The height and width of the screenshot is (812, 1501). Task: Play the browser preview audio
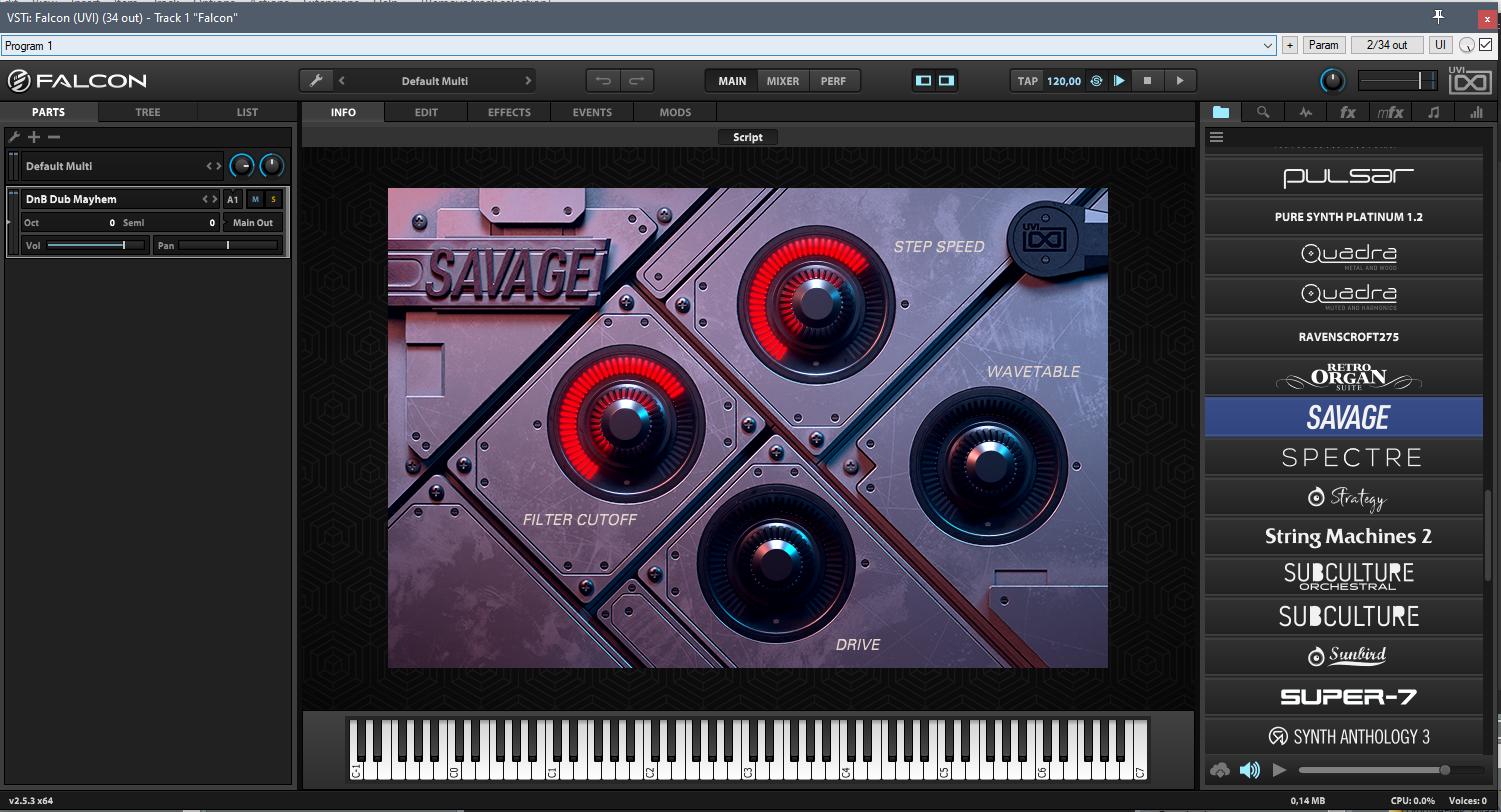click(x=1279, y=770)
